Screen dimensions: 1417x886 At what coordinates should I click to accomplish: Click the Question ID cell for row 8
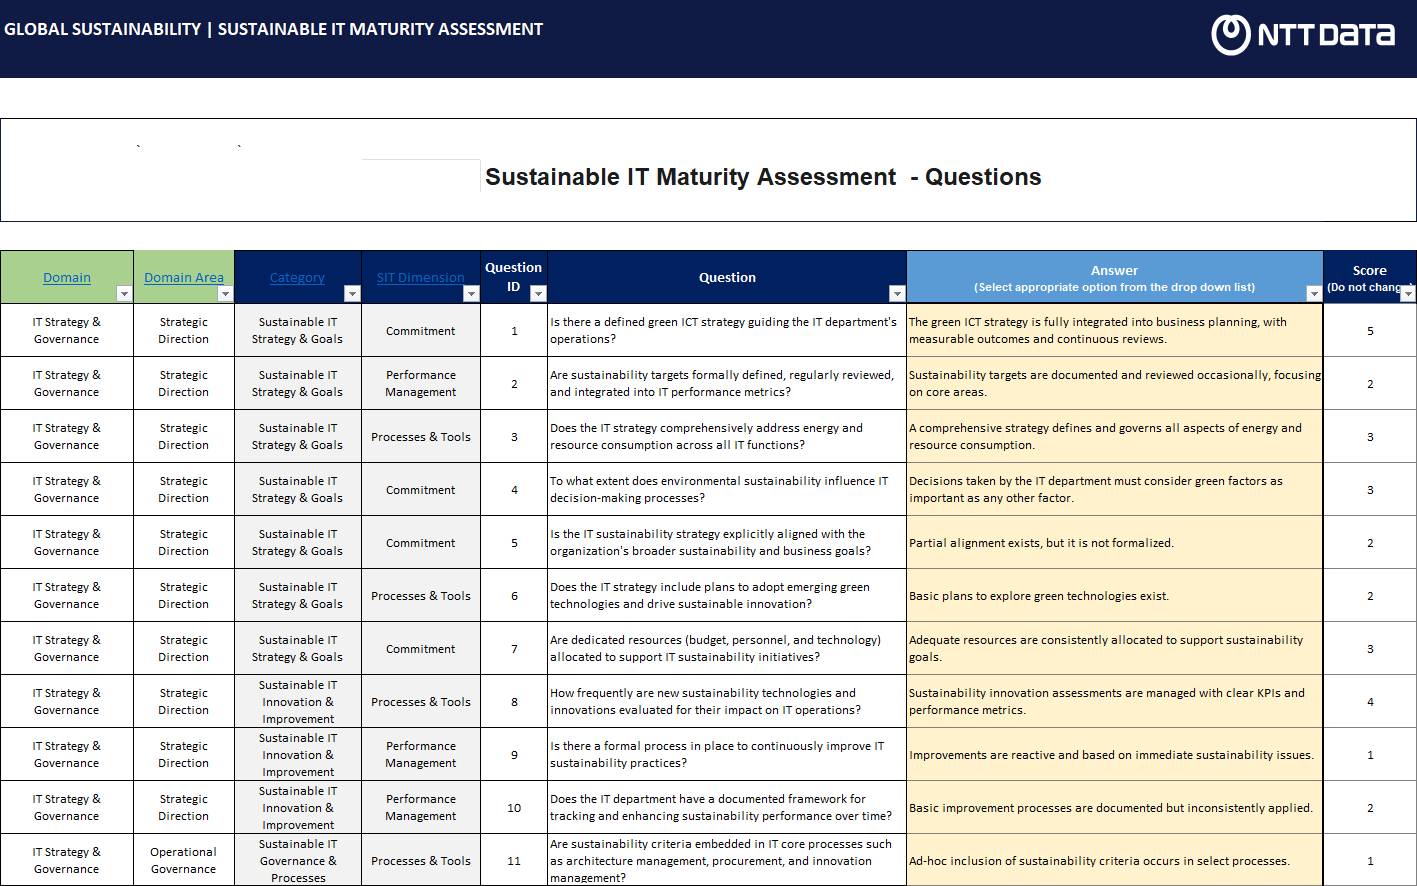[x=514, y=701]
